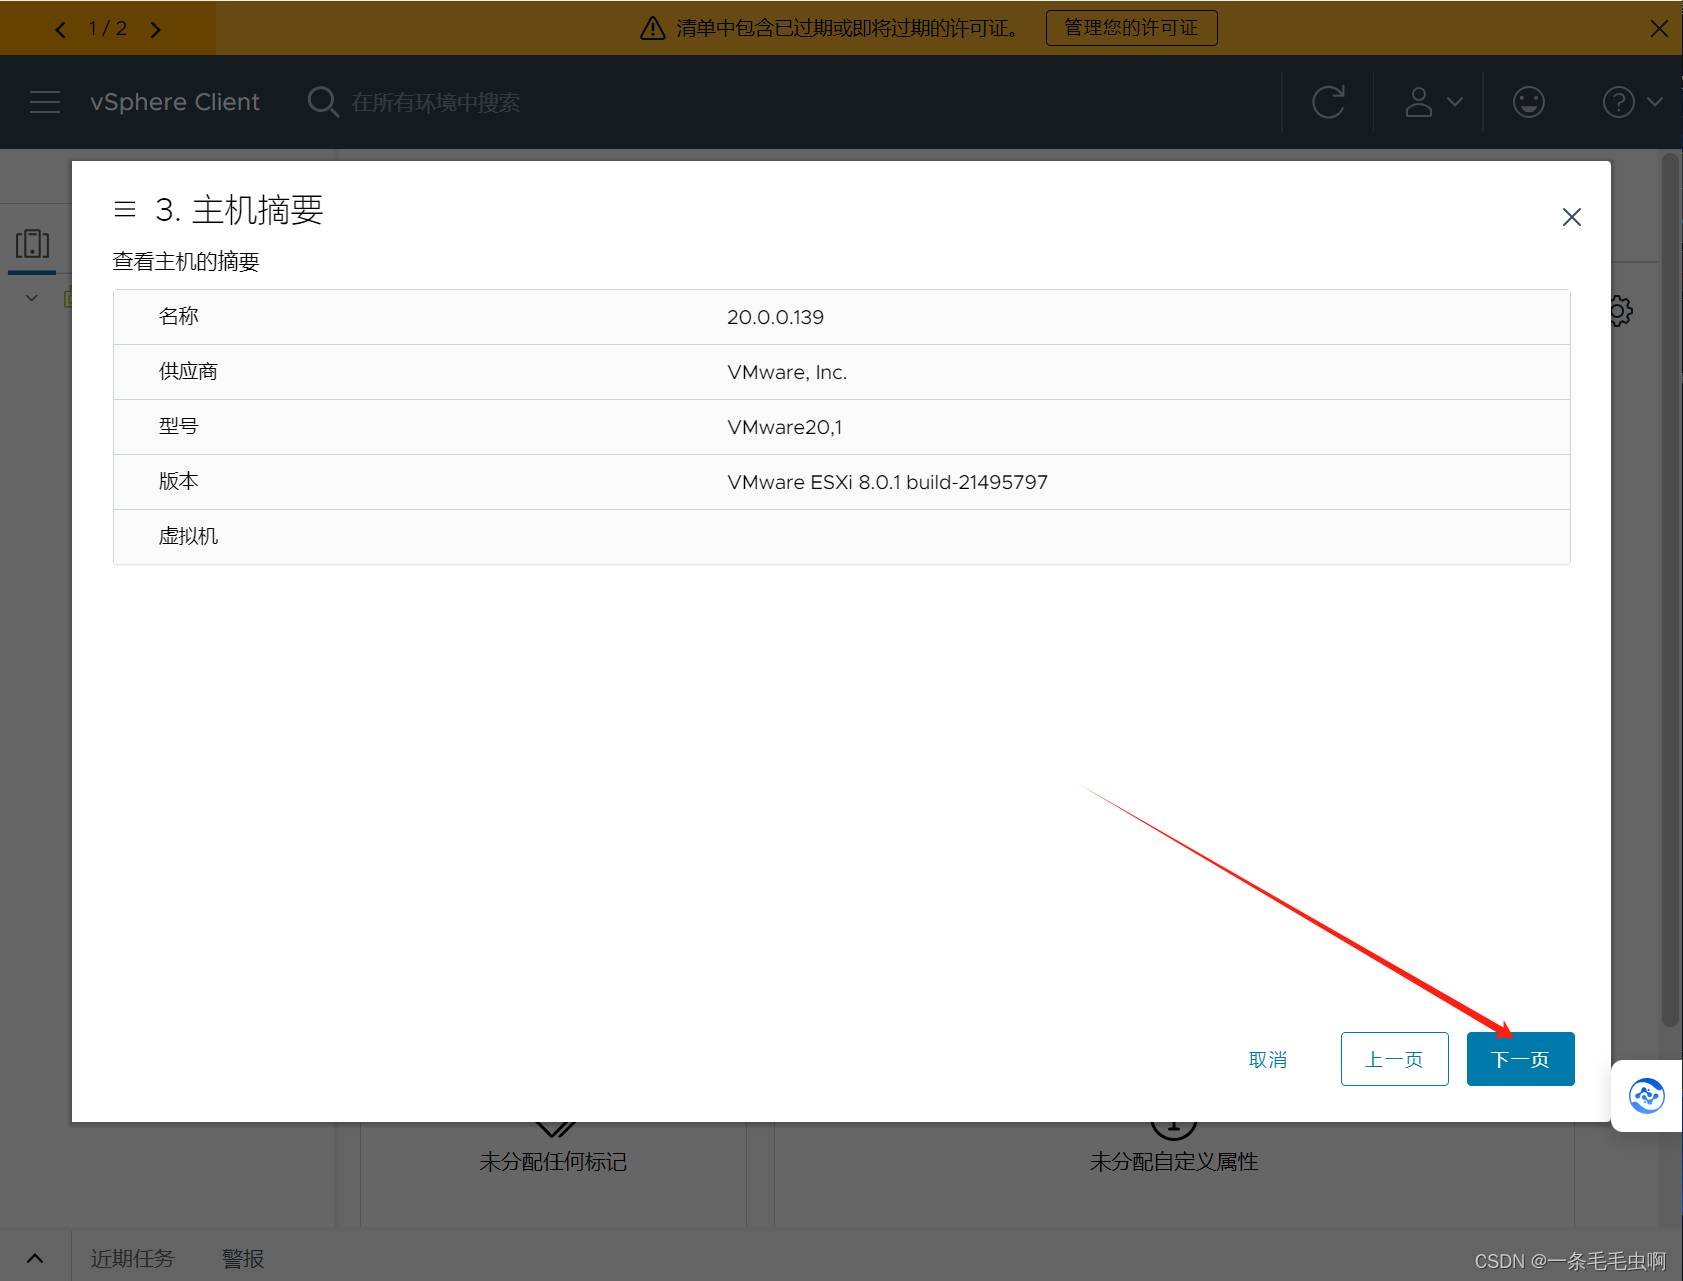Go to previous notification banner arrow
Screen dimensions: 1683x1281
[x=61, y=29]
